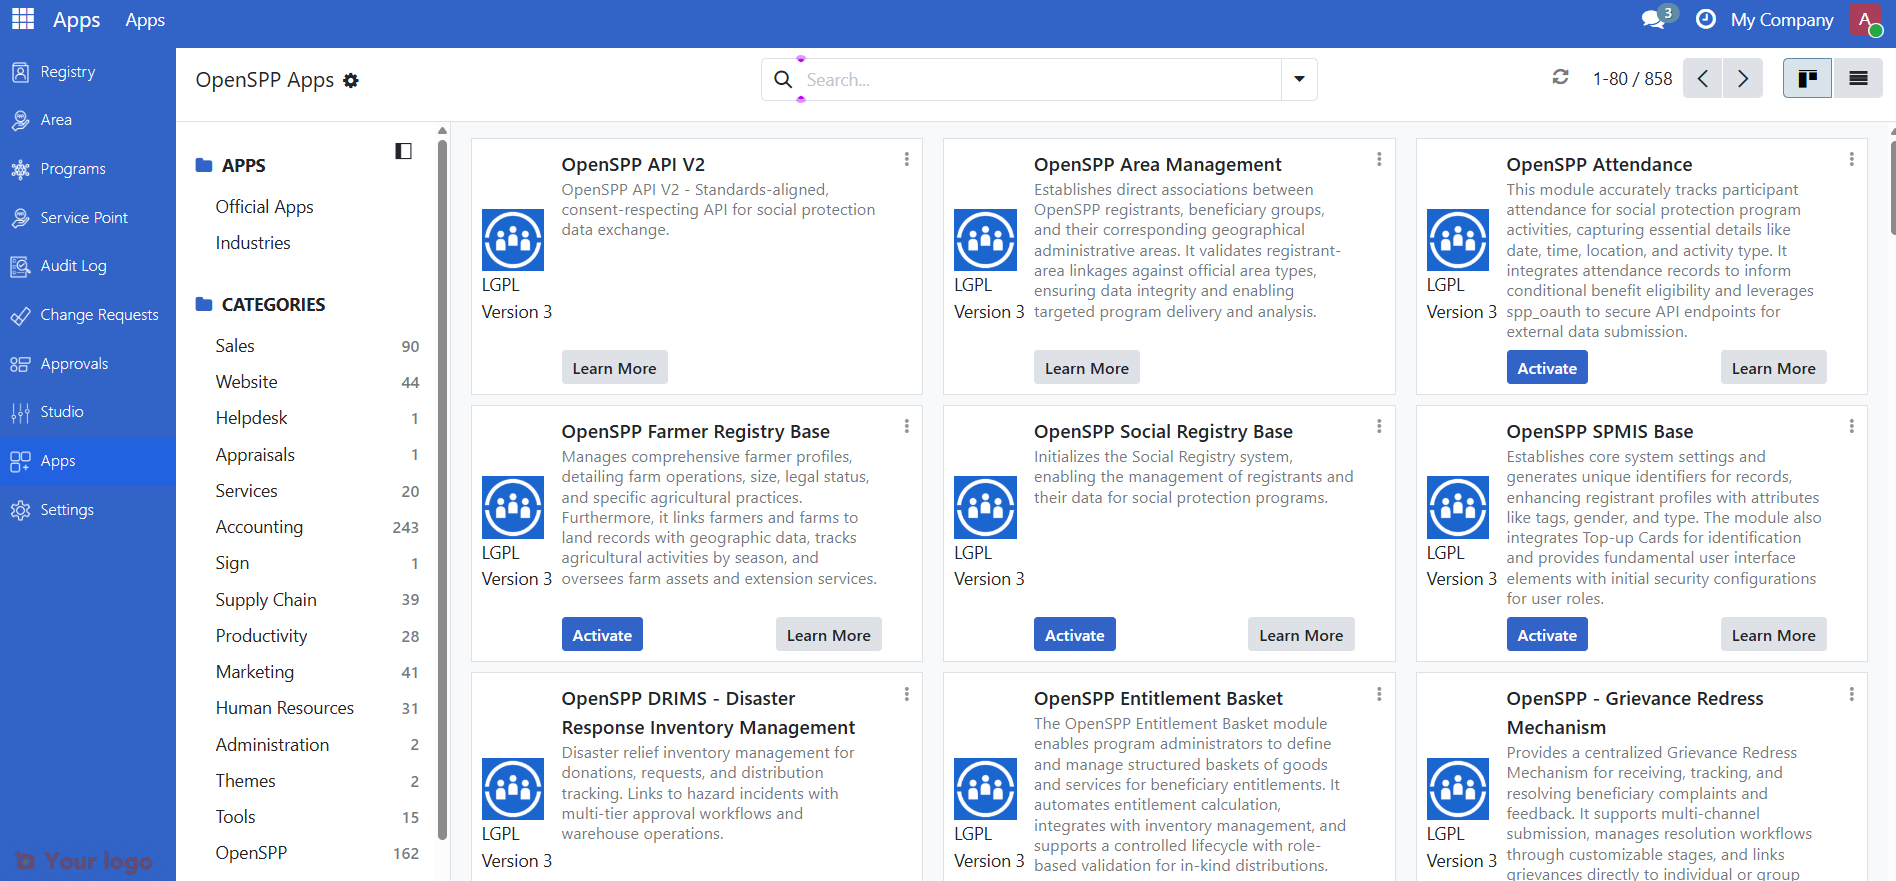The image size is (1896, 881).
Task: Open the Studio sidebar menu
Action: (x=88, y=412)
